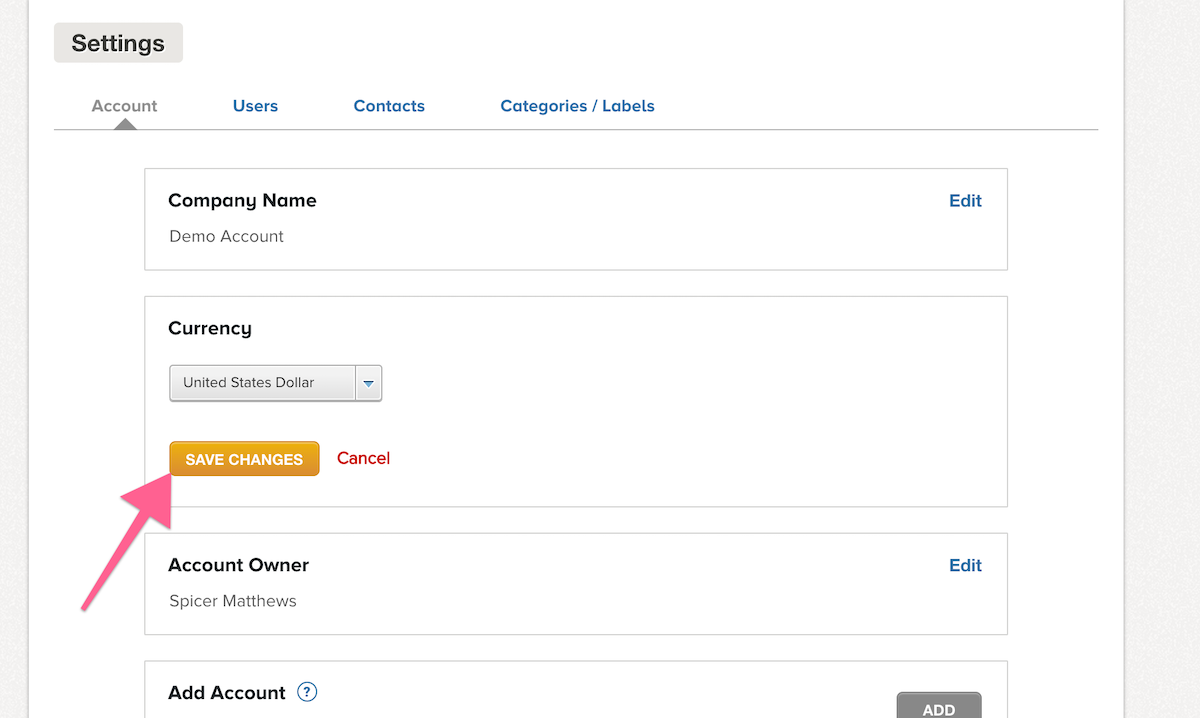1200x718 pixels.
Task: Click the blue arrow on the currency selector
Action: (369, 383)
